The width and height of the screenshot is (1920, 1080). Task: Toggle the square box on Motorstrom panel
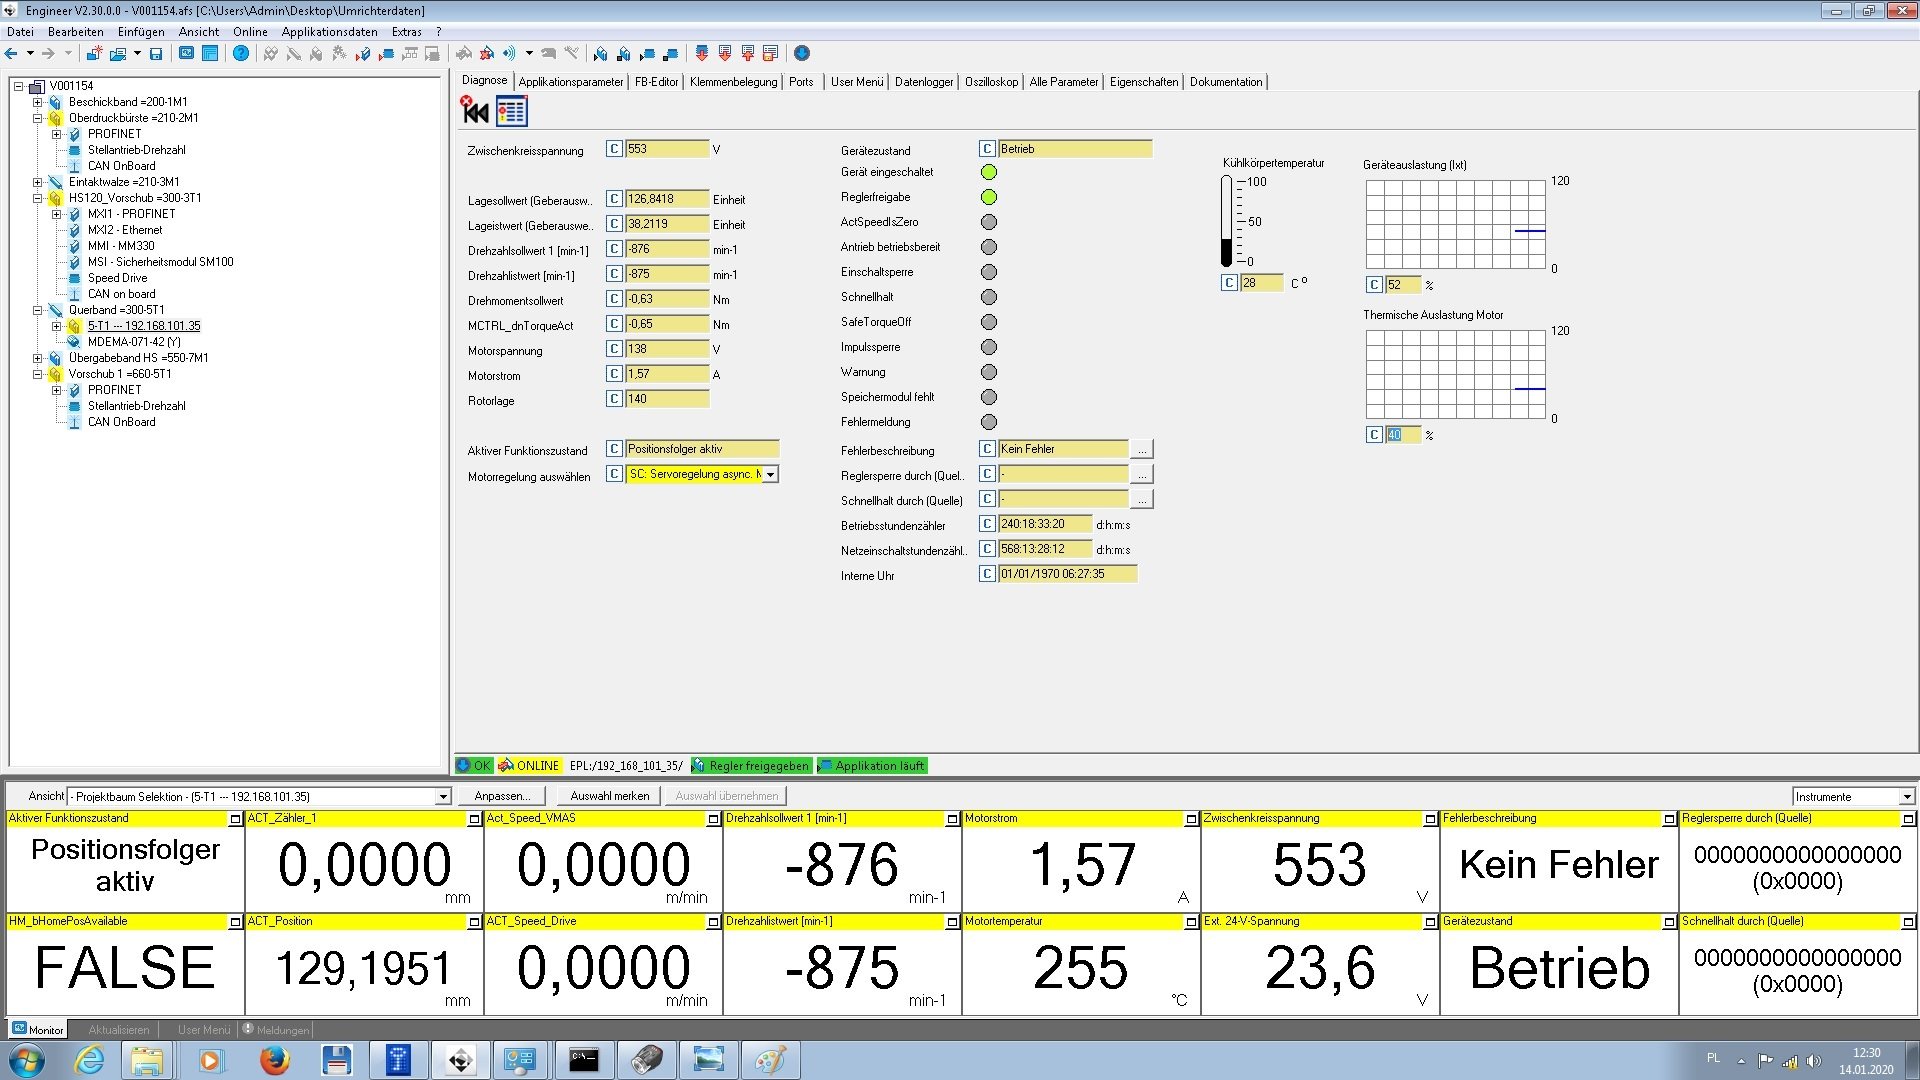coord(1191,819)
